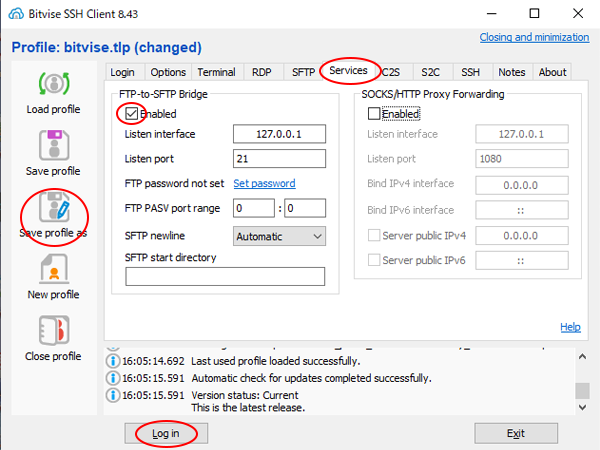Click 'Automatic check for updates completed successfully.' text
600x450 pixels.
(x=311, y=378)
